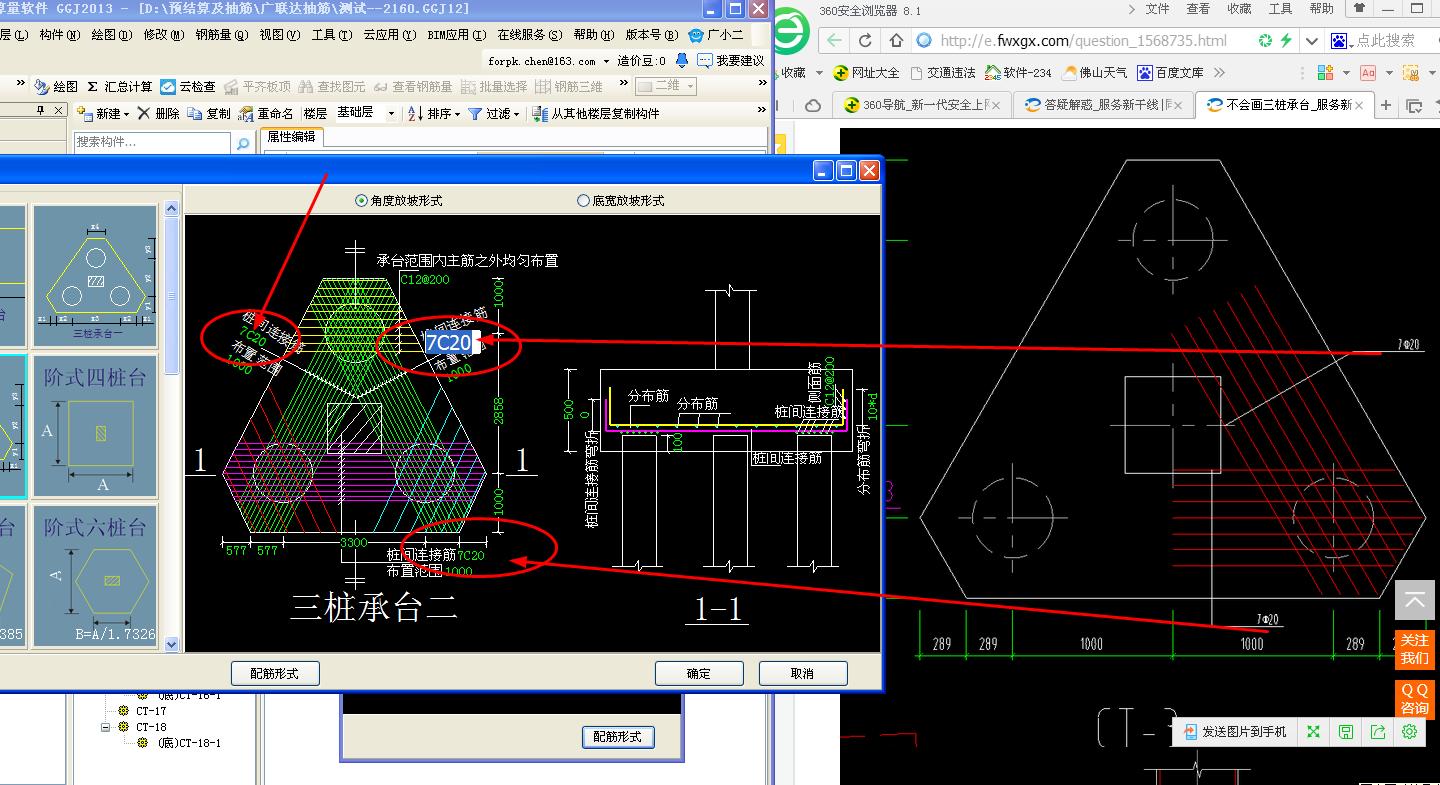This screenshot has width=1440, height=785.
Task: Click the 绘图 drawing tool in GGJ toolbar
Action: [x=56, y=87]
